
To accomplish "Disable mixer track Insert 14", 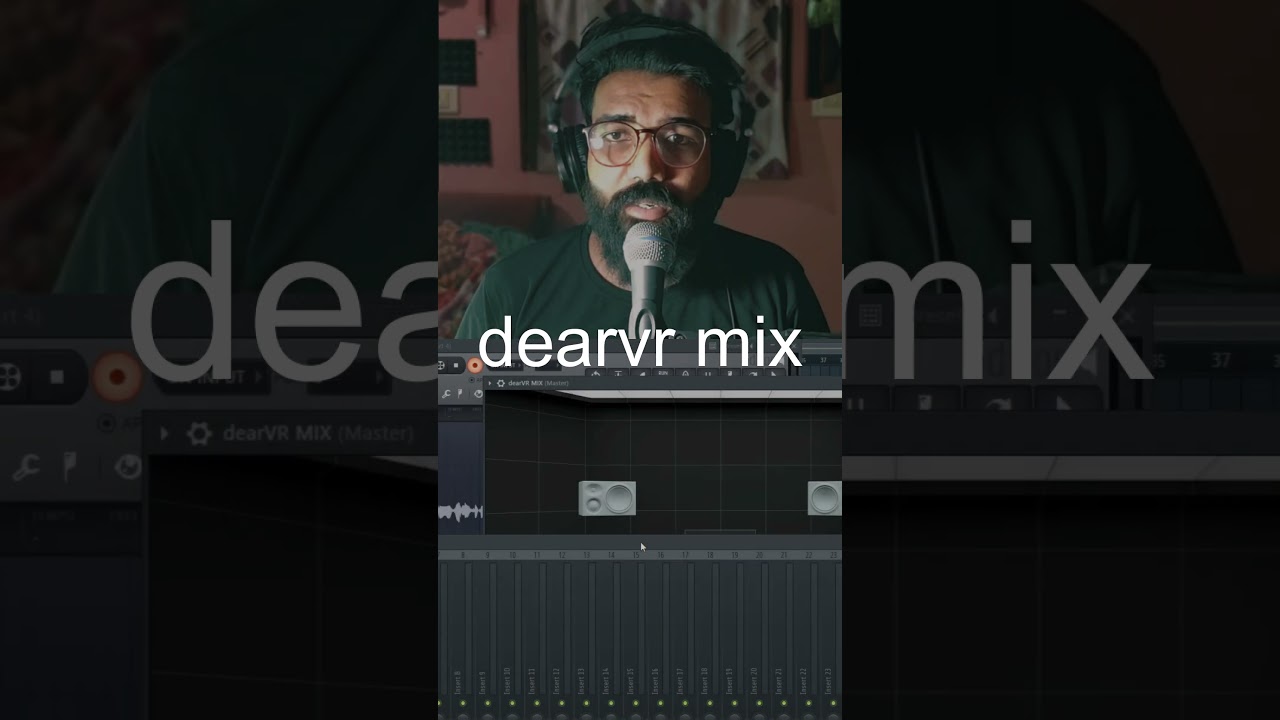I will 610,704.
